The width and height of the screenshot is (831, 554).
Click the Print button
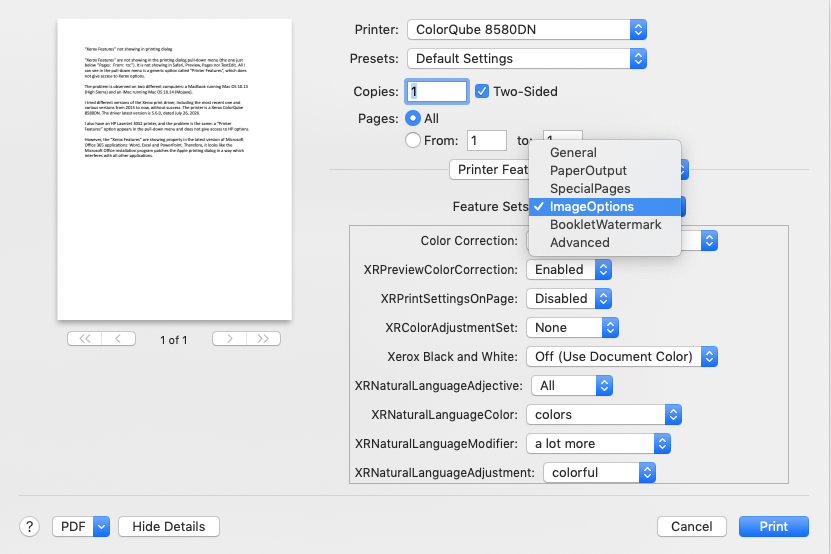pyautogui.click(x=774, y=527)
